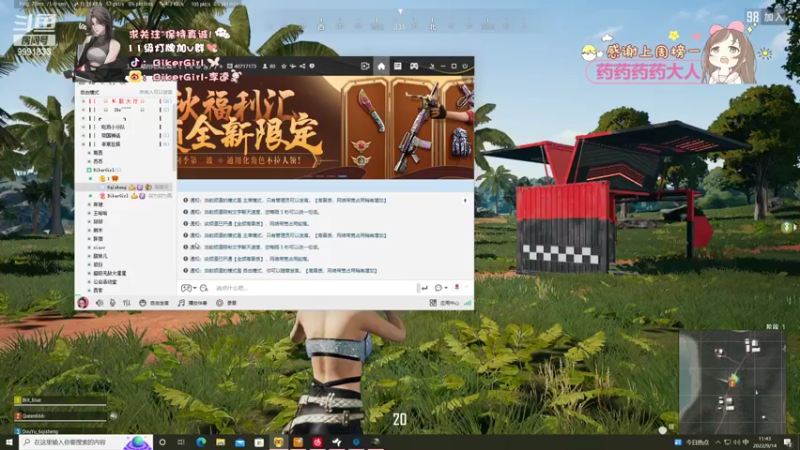Screen dimensions: 800x450
Task: Open File Explorer from taskbar
Action: [220, 442]
